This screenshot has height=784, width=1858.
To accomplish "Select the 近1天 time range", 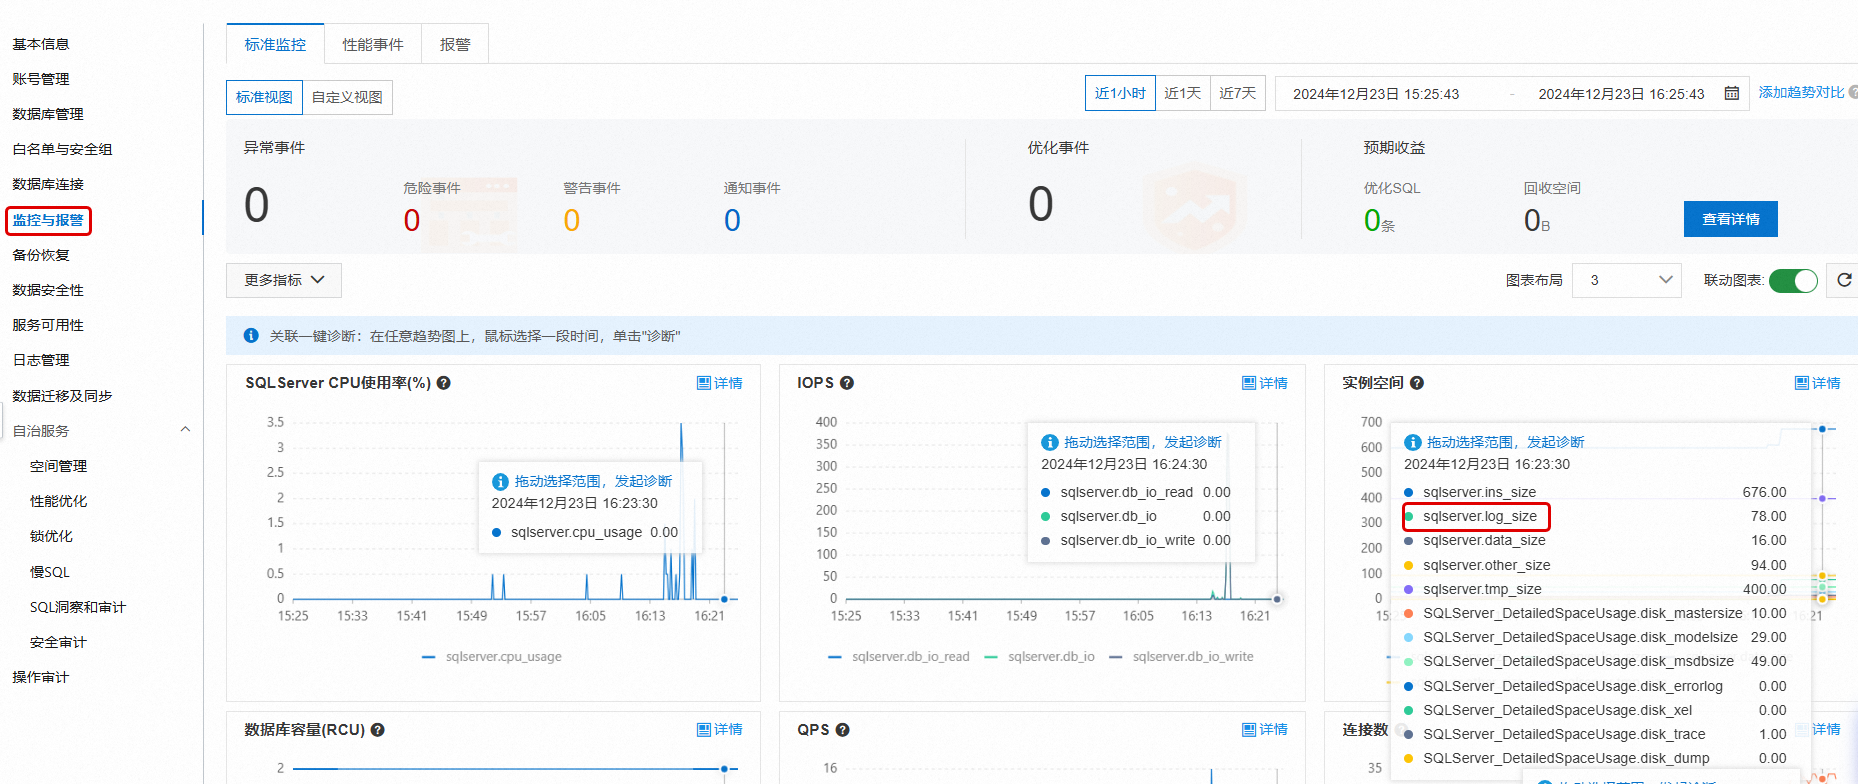I will [1183, 93].
